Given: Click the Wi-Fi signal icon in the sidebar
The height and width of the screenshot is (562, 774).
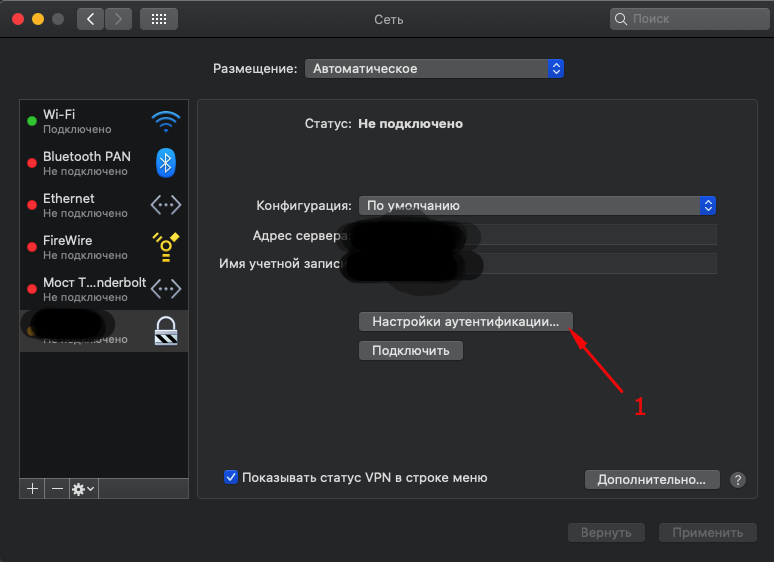Looking at the screenshot, I should 165,122.
